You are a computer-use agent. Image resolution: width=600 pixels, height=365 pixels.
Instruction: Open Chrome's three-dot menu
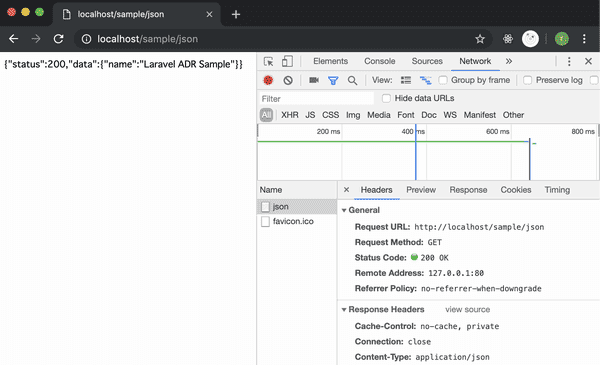coord(584,39)
